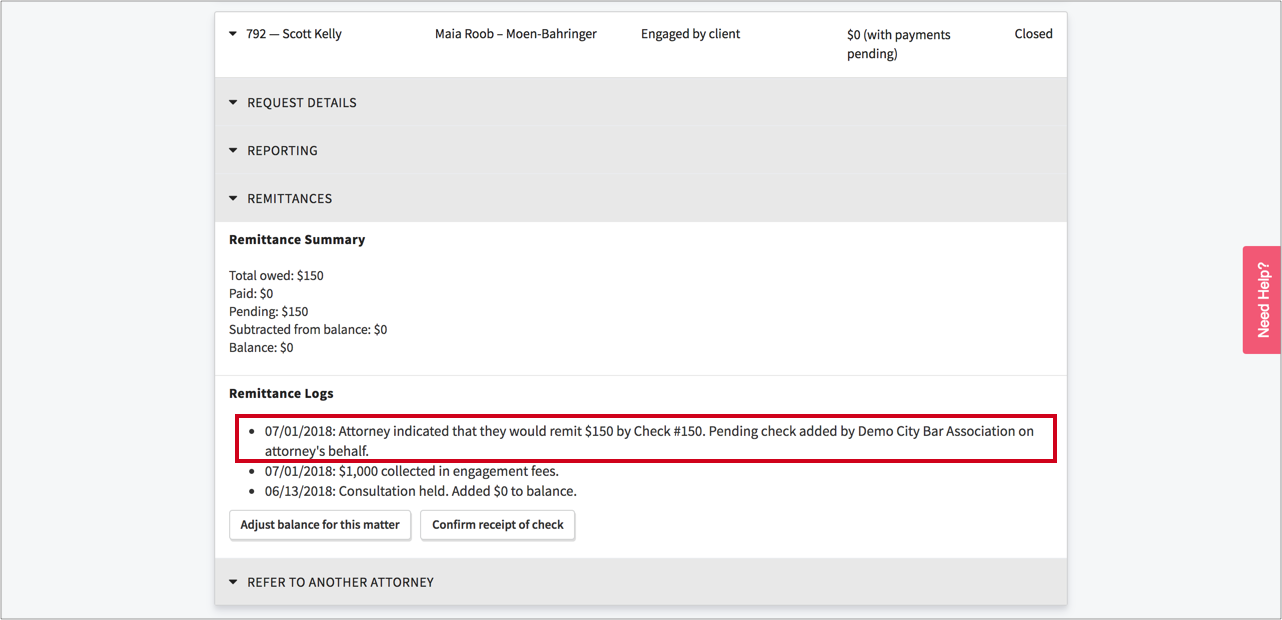1282x620 pixels.
Task: Click the Closed status label
Action: click(1033, 34)
